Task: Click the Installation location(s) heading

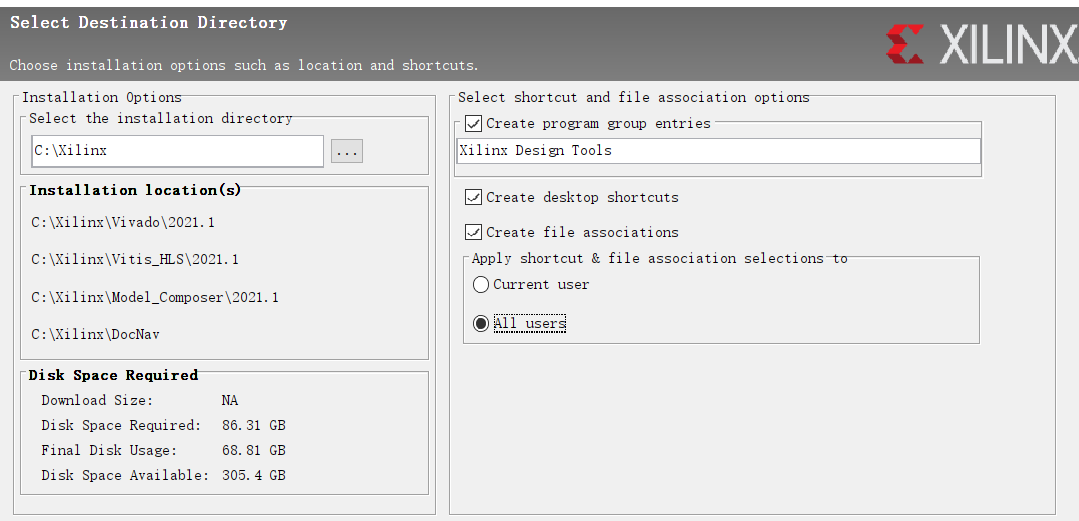Action: coord(135,190)
